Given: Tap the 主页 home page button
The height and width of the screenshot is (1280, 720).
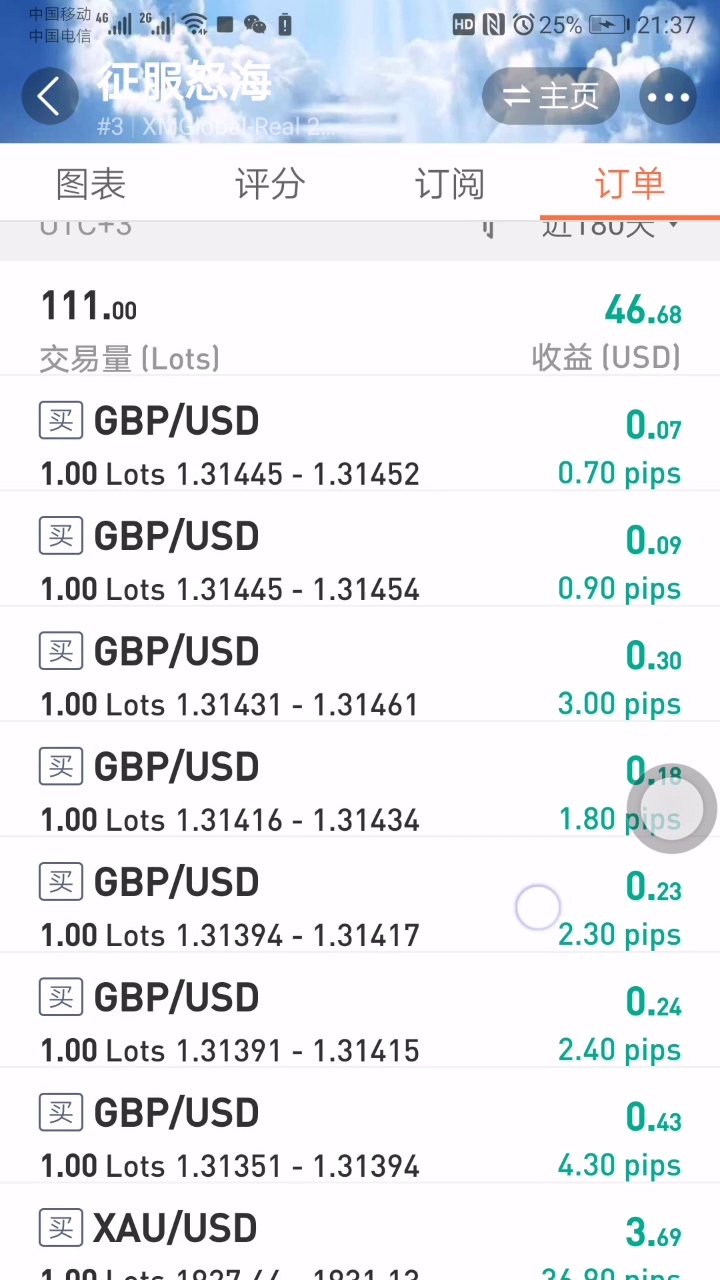Looking at the screenshot, I should [x=551, y=96].
